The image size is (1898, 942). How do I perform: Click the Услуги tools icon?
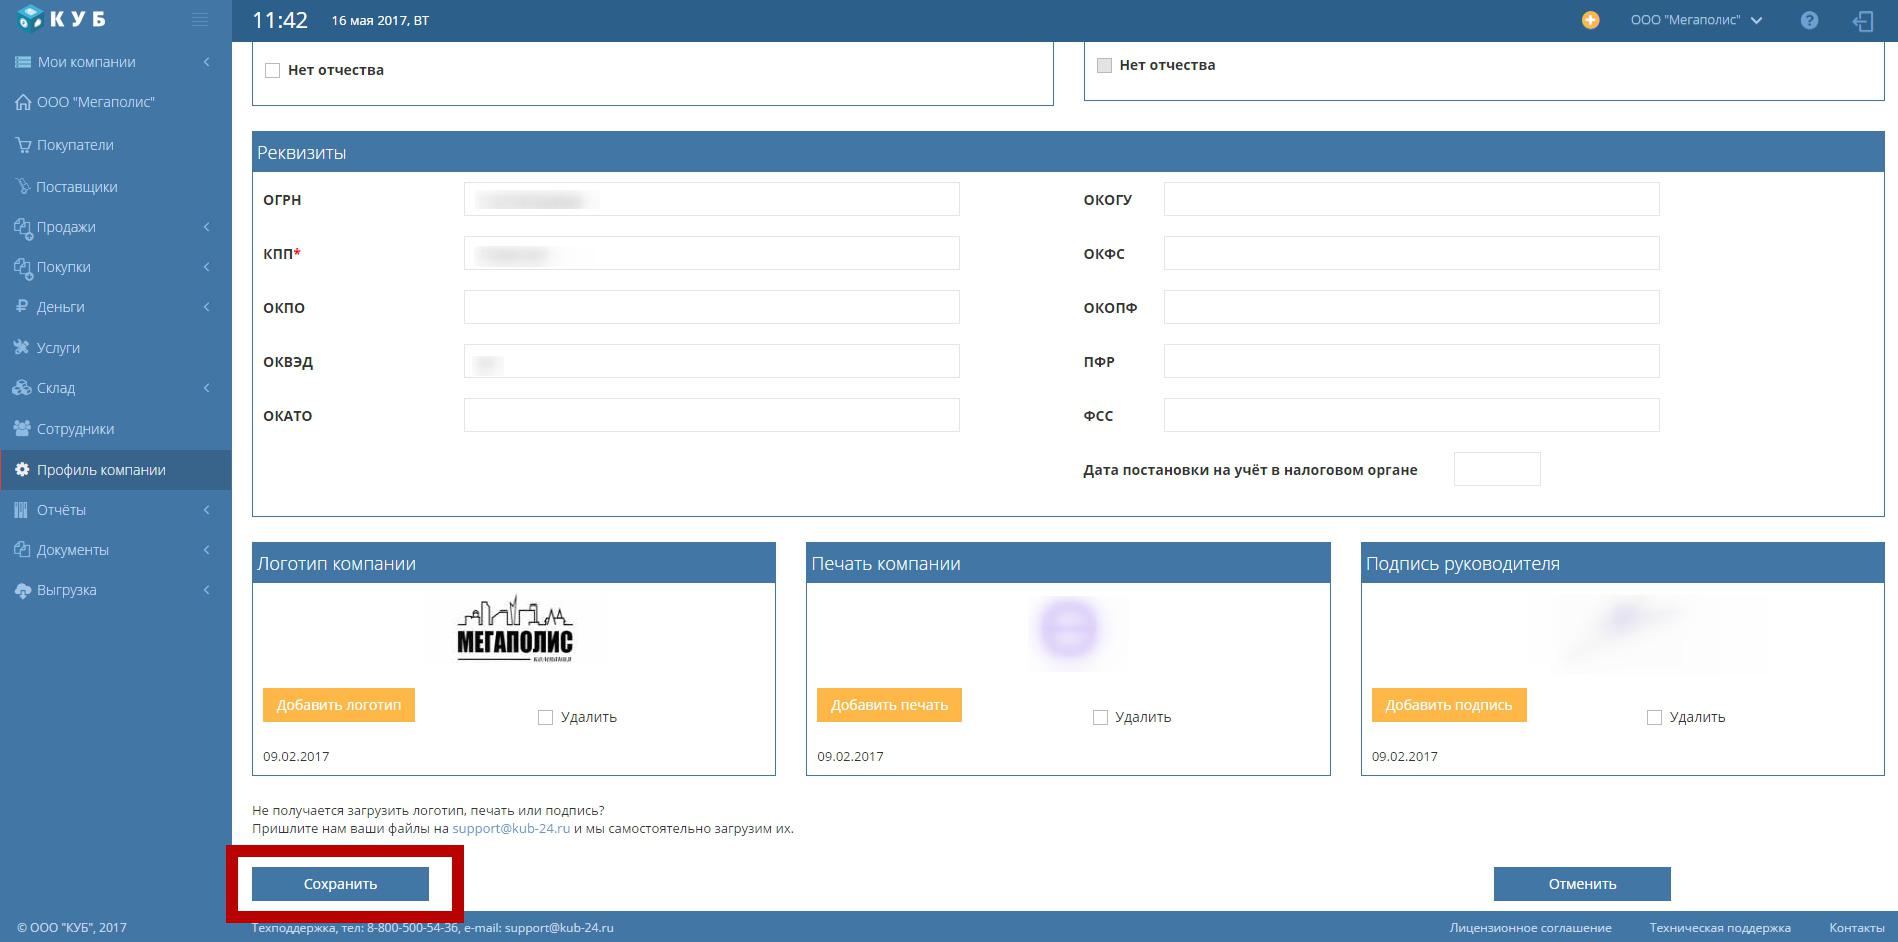21,348
